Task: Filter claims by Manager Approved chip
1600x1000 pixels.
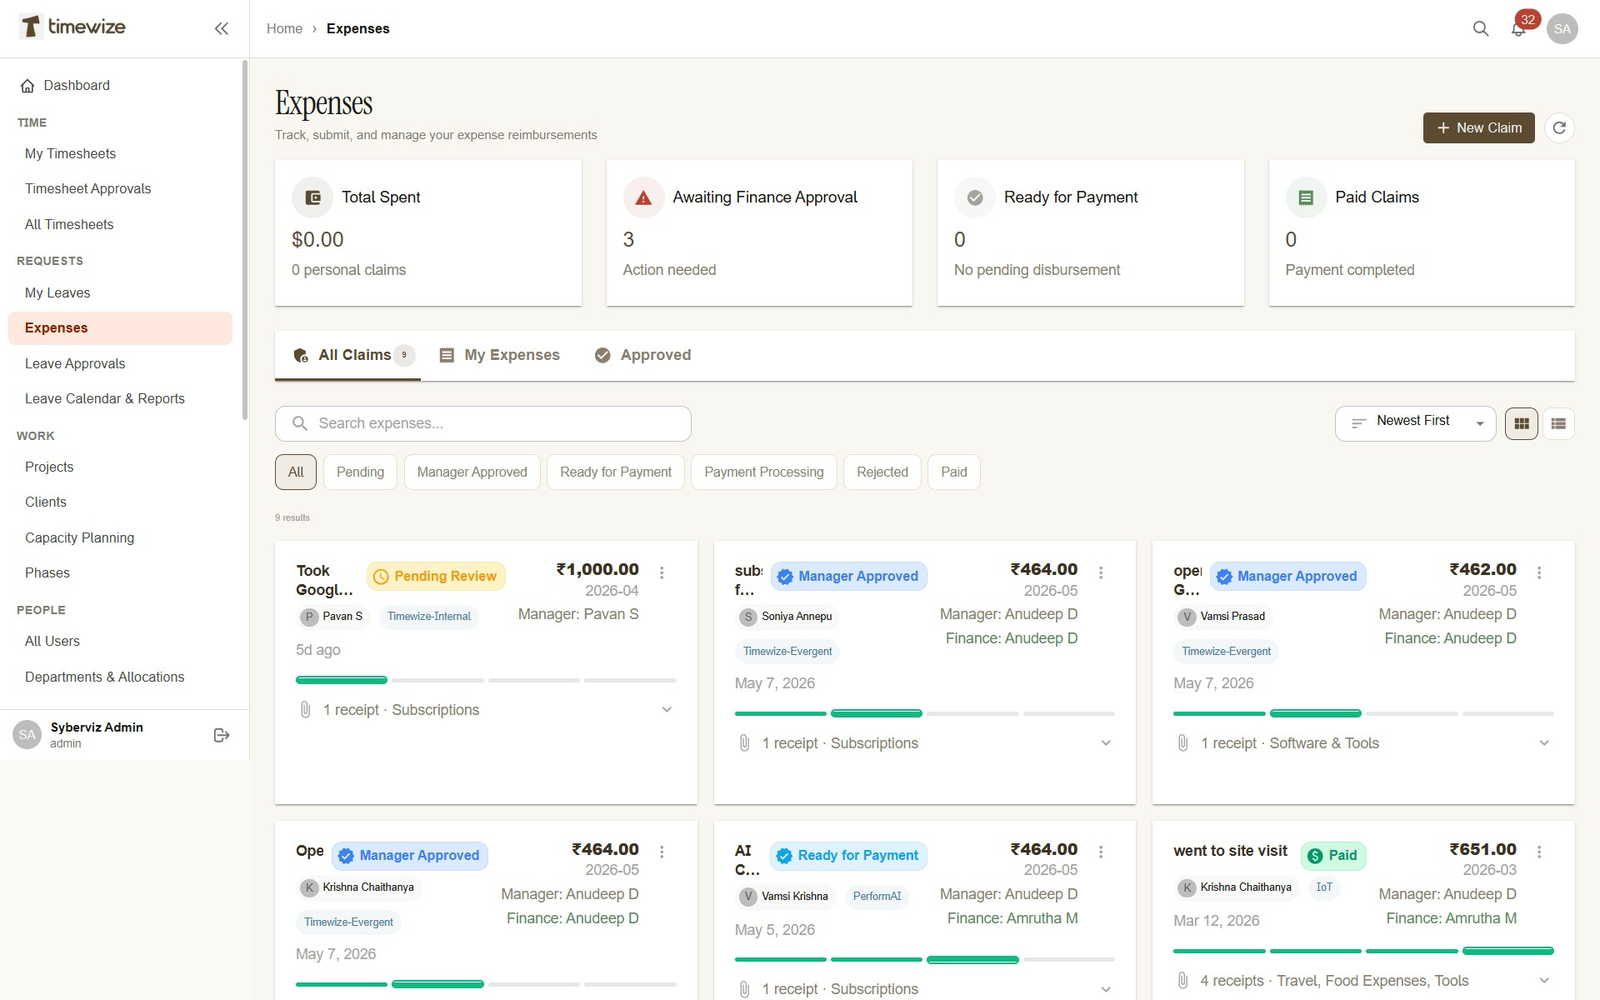Action: [472, 472]
